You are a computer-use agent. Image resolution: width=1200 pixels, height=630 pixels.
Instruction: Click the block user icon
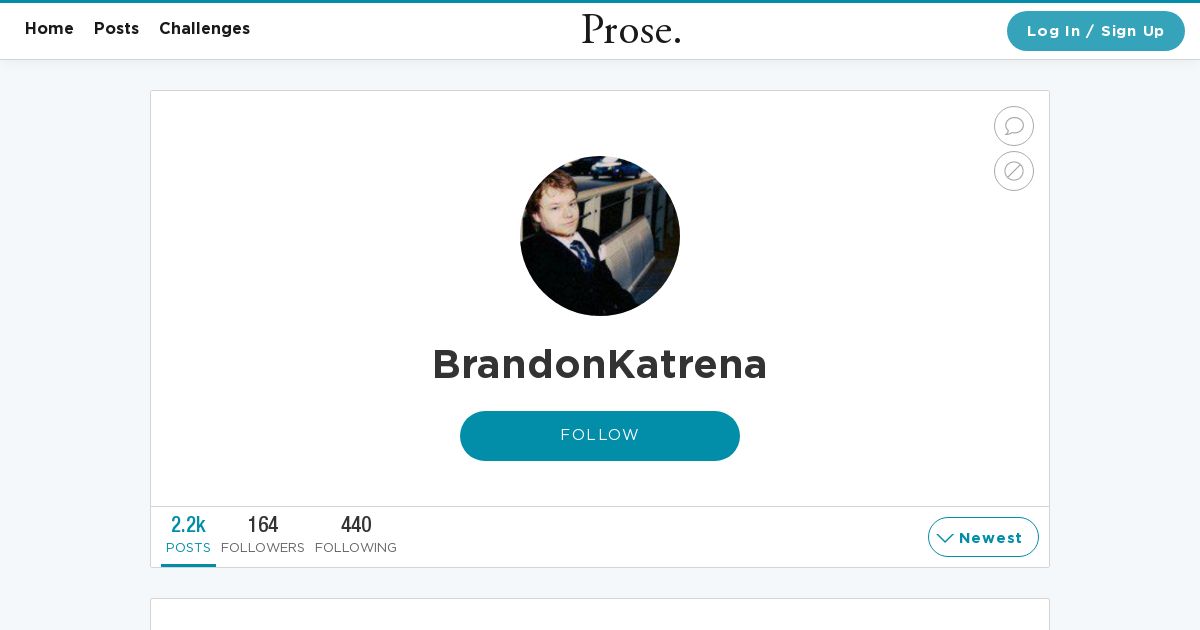[x=1014, y=171]
